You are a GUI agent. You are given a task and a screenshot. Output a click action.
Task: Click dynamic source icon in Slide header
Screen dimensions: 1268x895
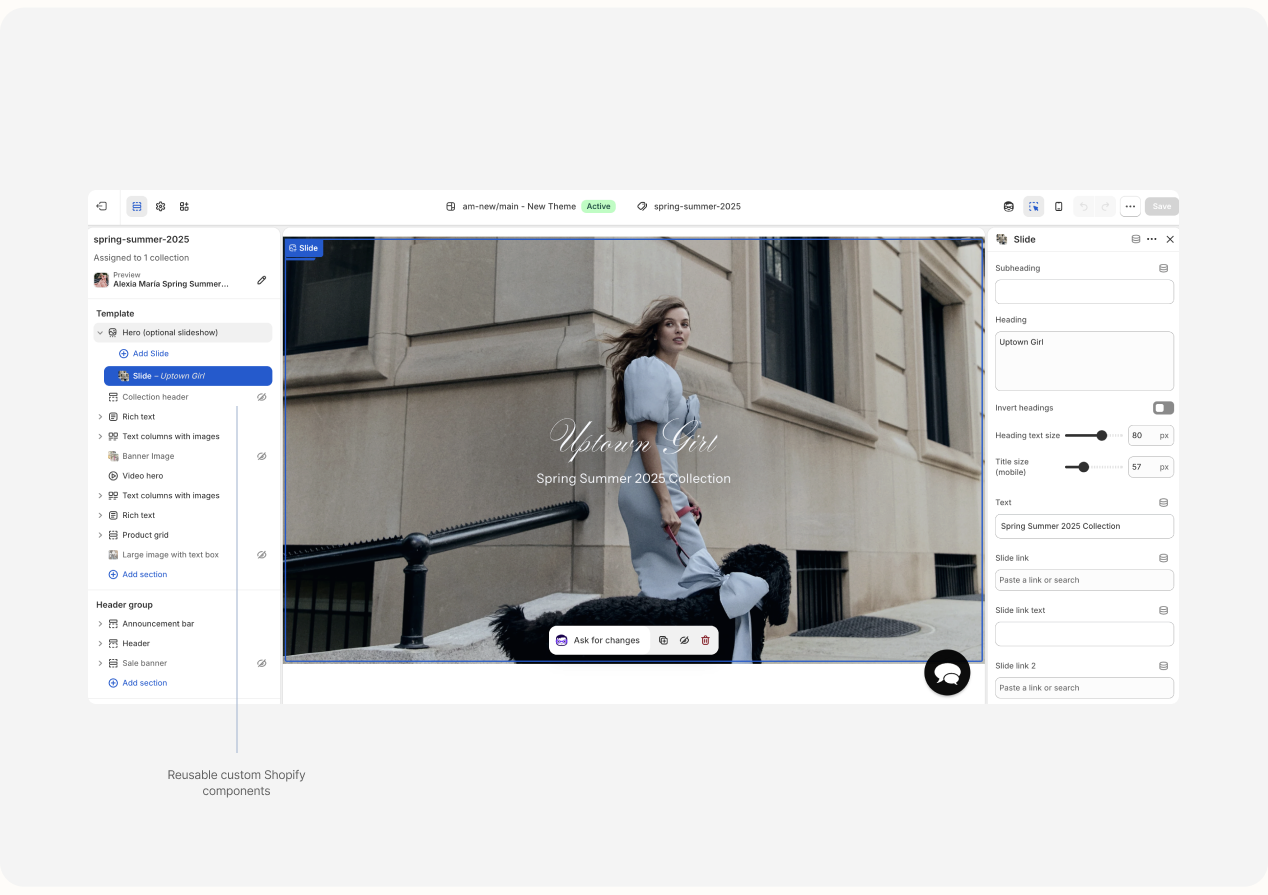point(1135,239)
